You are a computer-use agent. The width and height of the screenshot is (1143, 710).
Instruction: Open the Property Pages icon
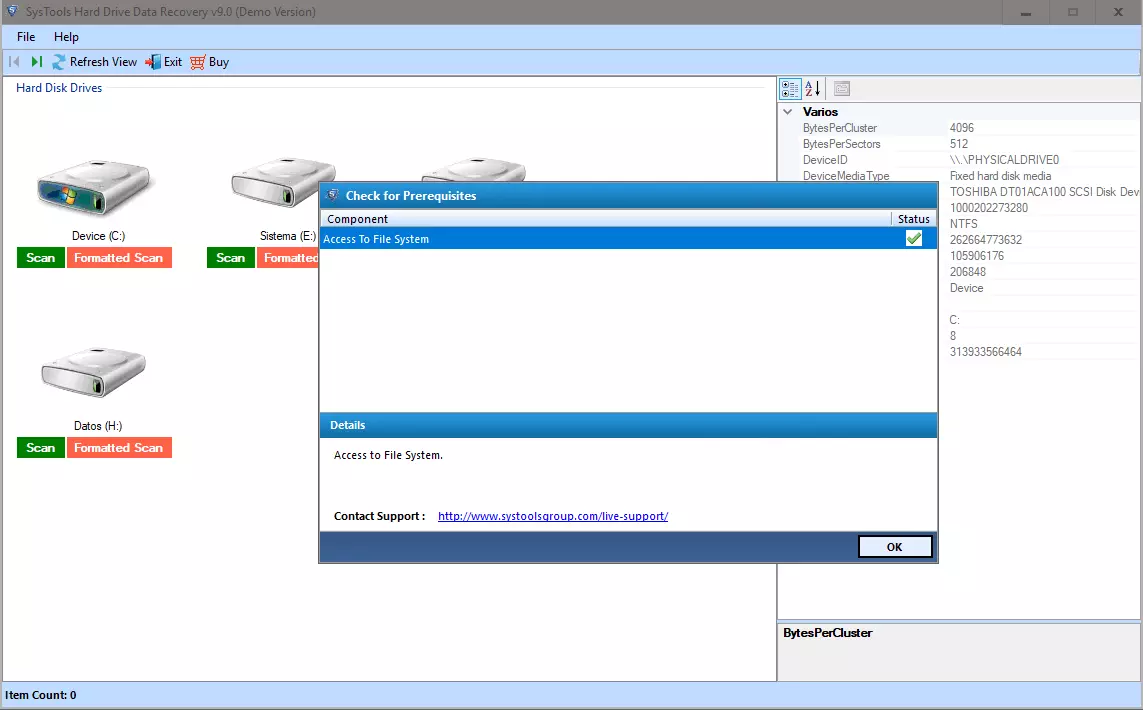point(841,89)
